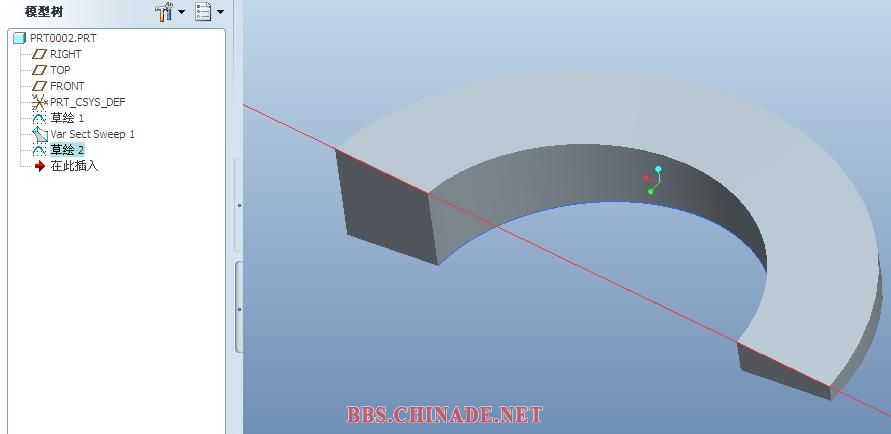Open the model tree show list icon
This screenshot has width=891, height=434.
[203, 11]
